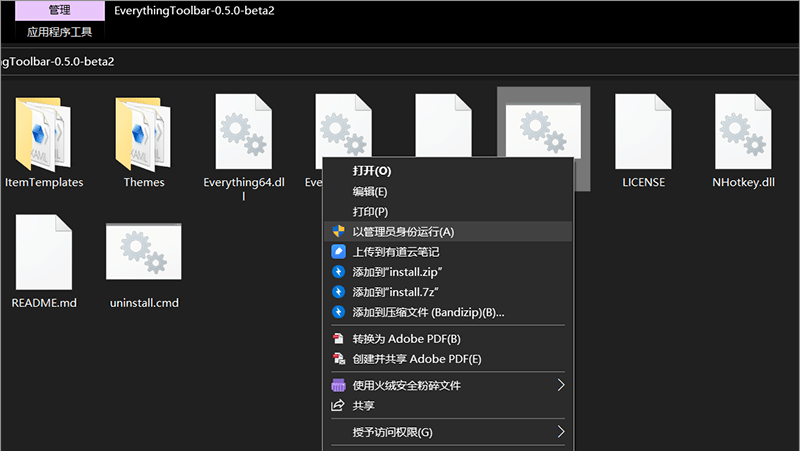Select the Everything64.dll file icon
The height and width of the screenshot is (469, 800).
coord(243,132)
